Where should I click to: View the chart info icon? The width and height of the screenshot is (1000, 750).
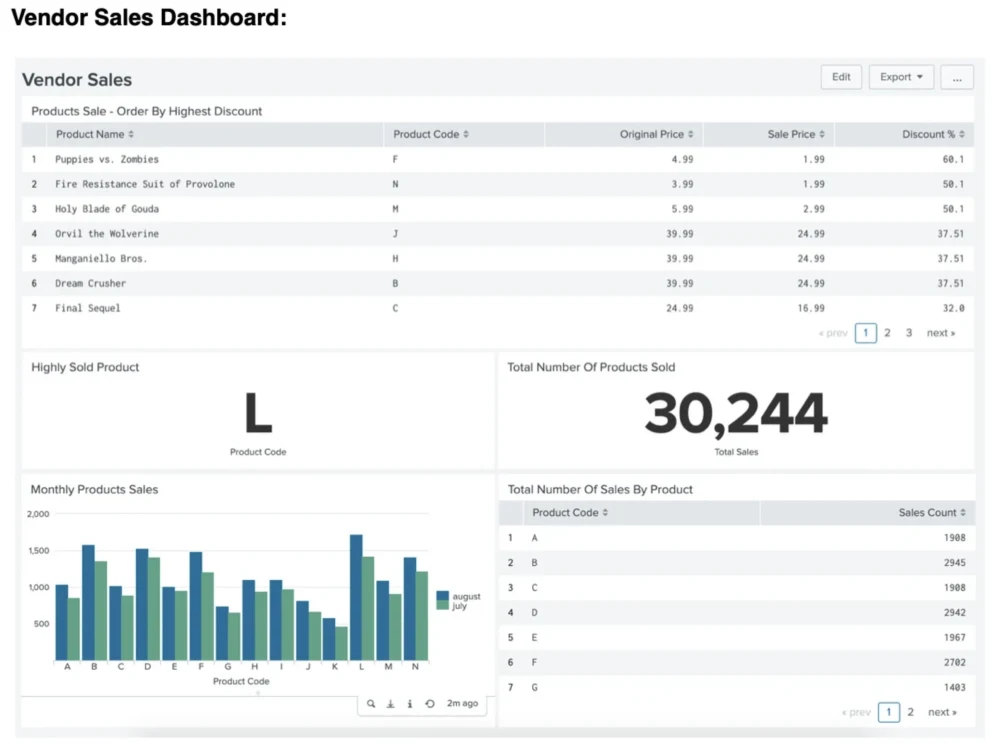point(410,703)
